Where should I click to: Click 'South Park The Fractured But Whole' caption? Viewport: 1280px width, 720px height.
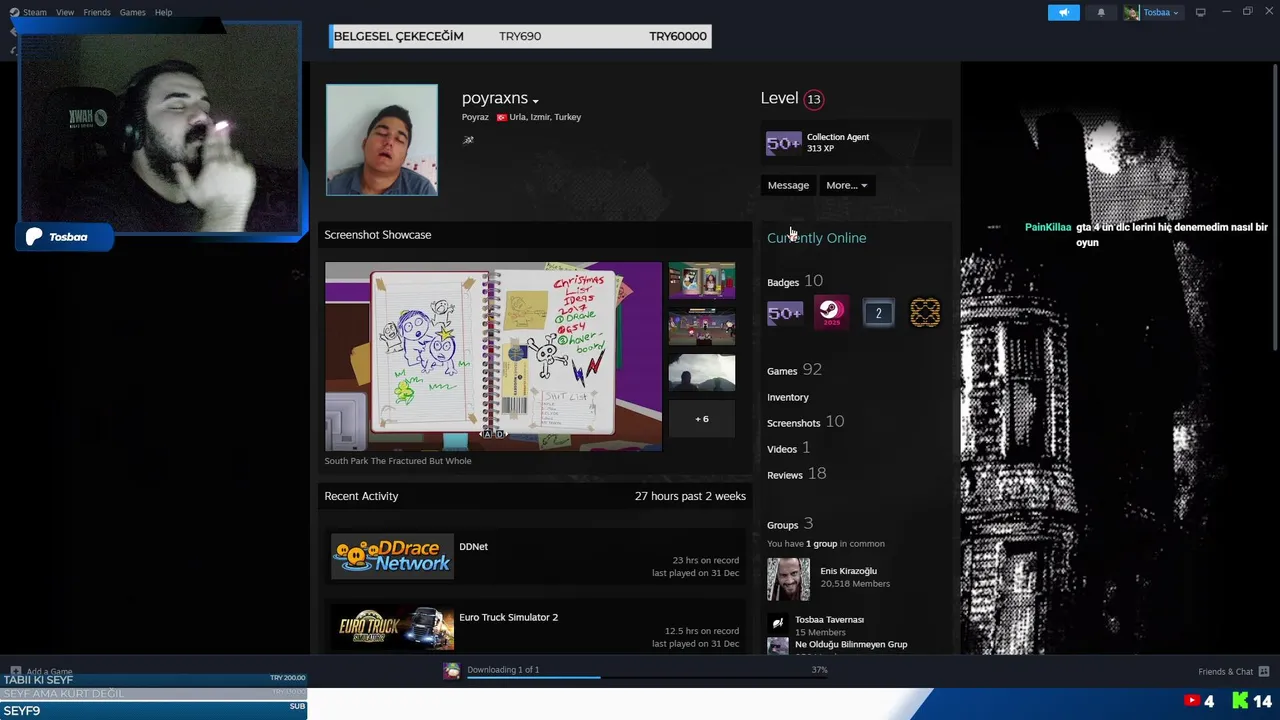[398, 461]
